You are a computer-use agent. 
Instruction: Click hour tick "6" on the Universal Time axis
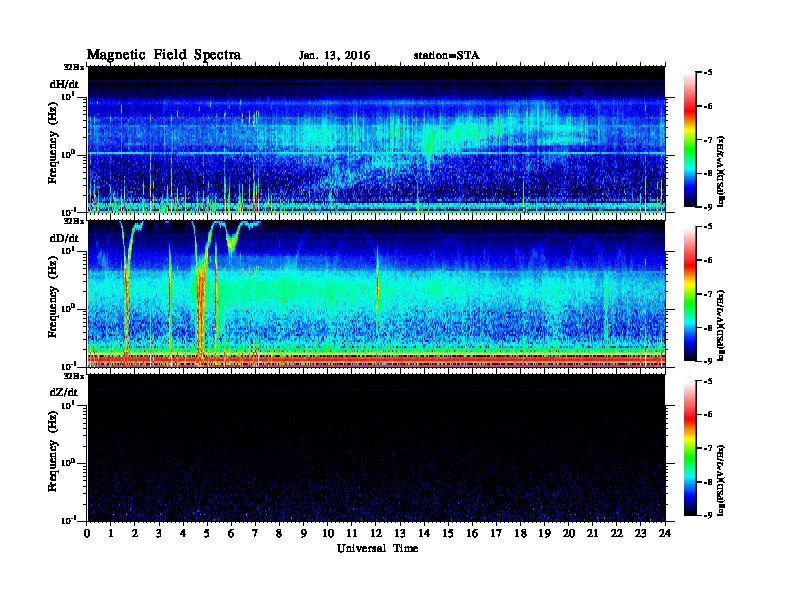[231, 534]
